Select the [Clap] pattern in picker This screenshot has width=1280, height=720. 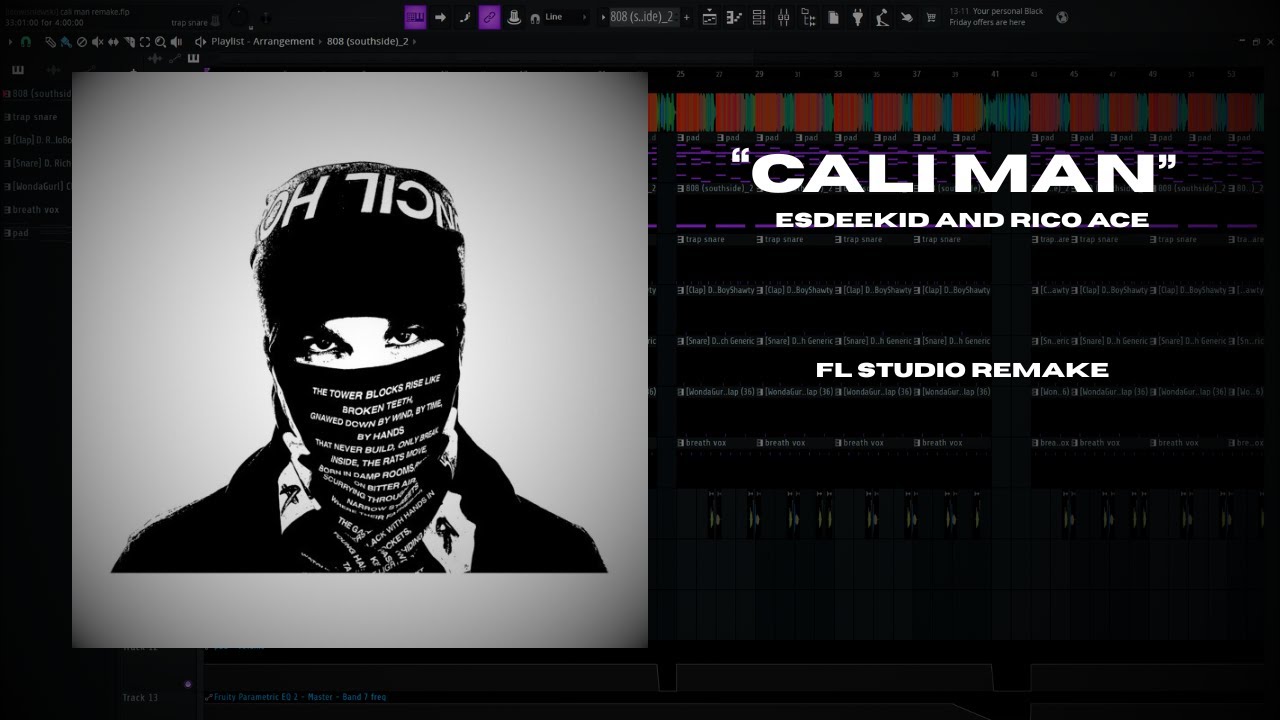coord(37,140)
